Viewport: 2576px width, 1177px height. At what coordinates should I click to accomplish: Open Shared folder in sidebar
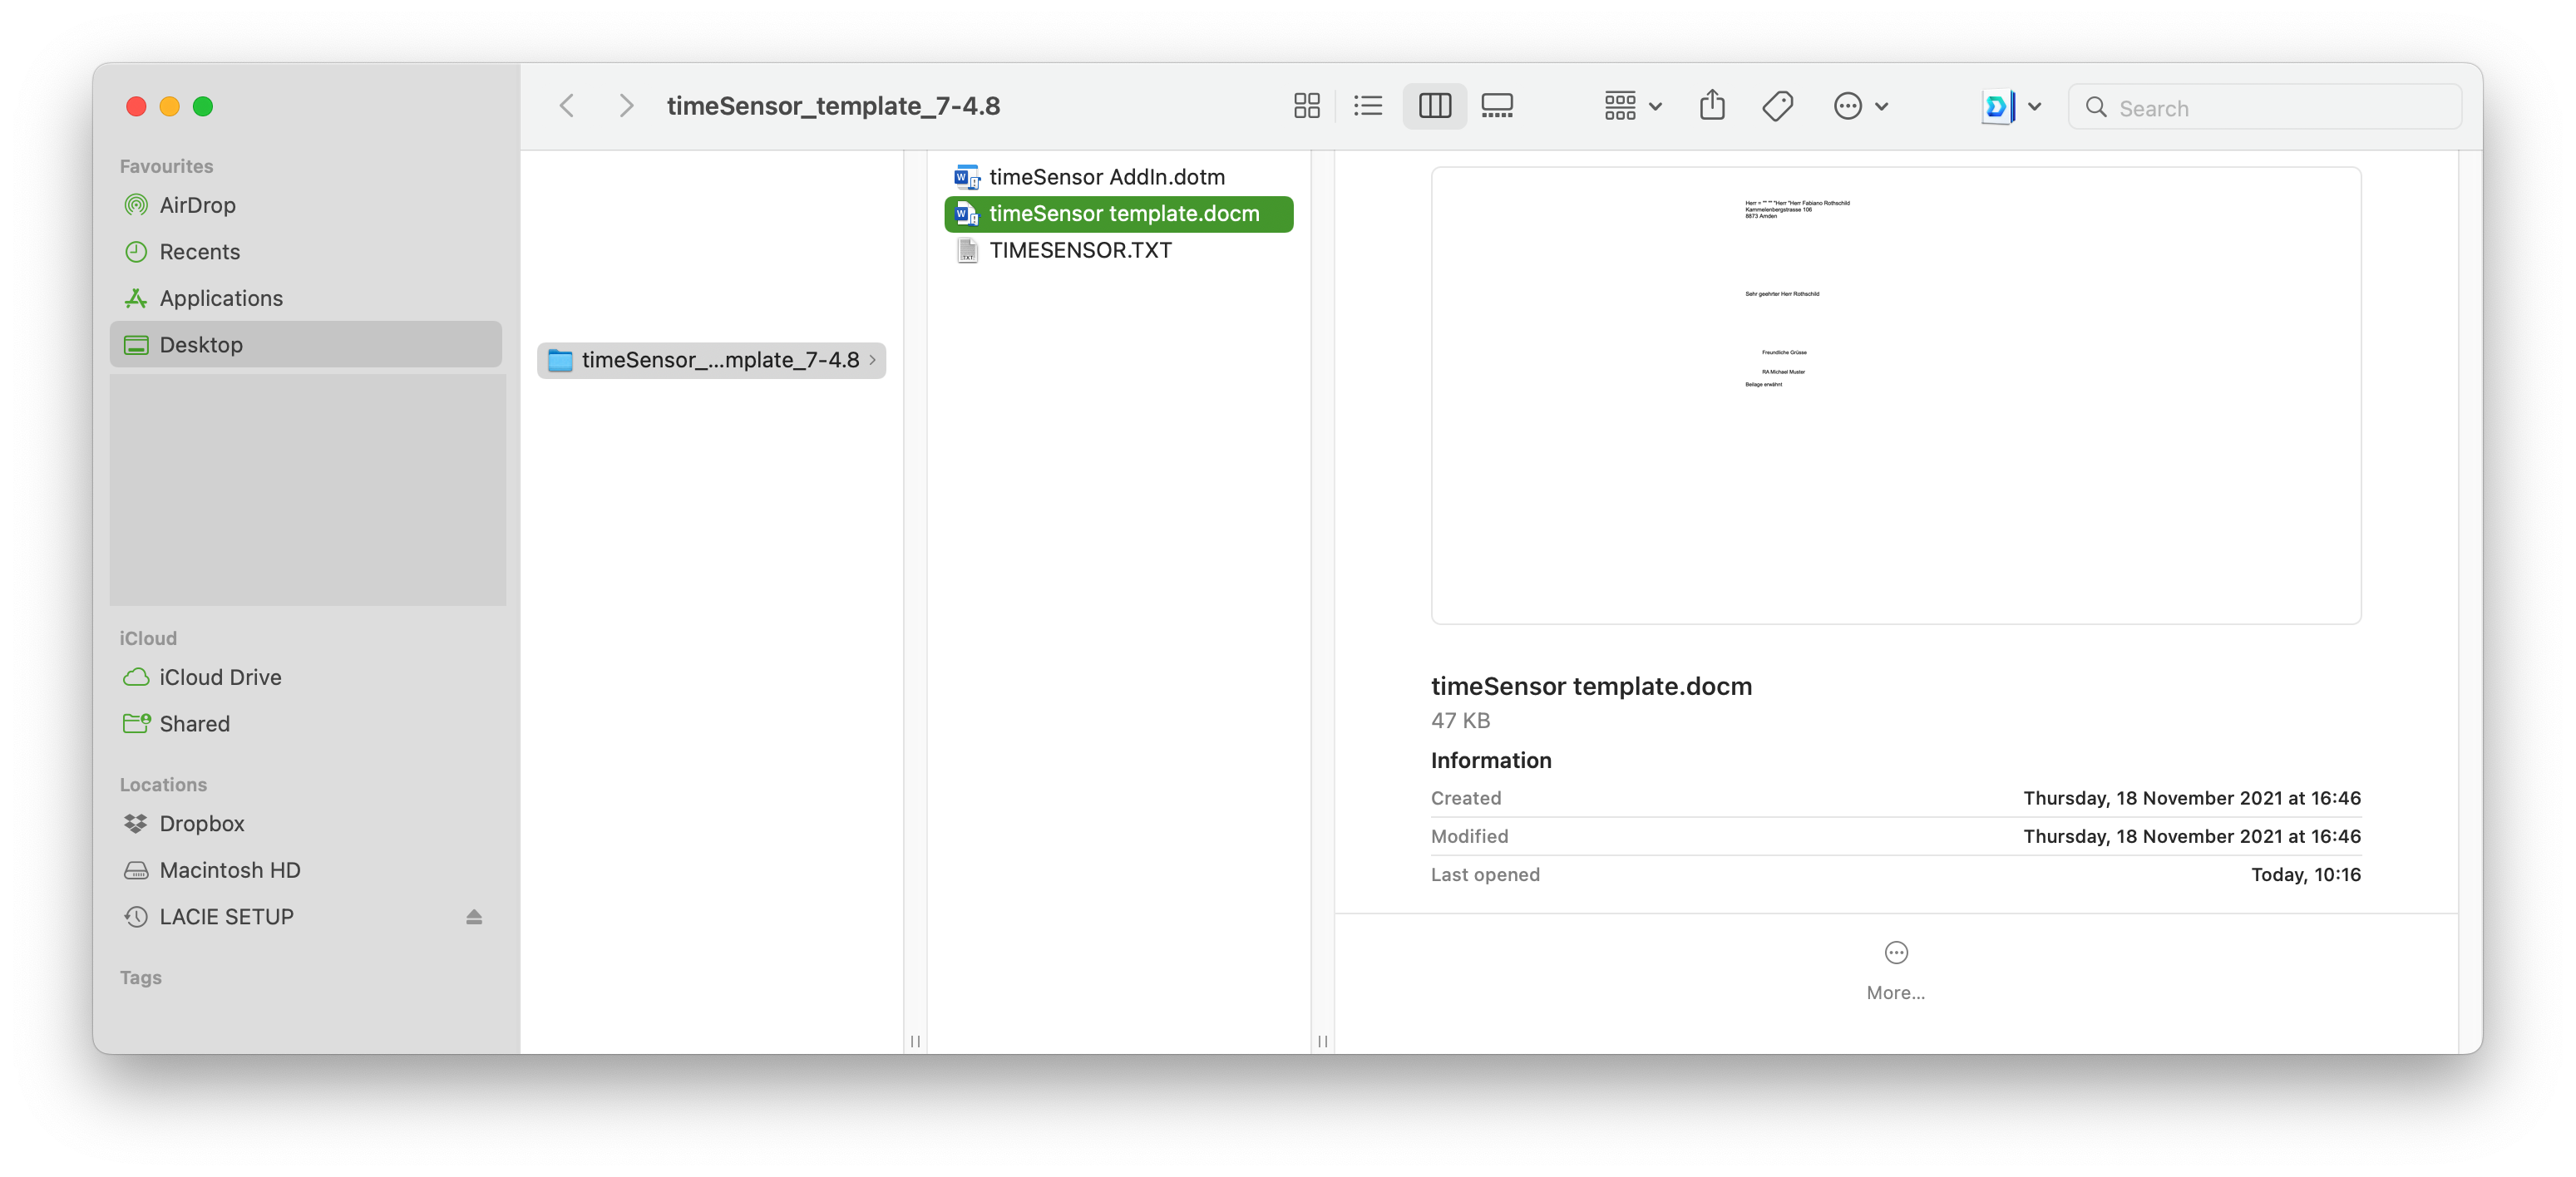(x=305, y=723)
